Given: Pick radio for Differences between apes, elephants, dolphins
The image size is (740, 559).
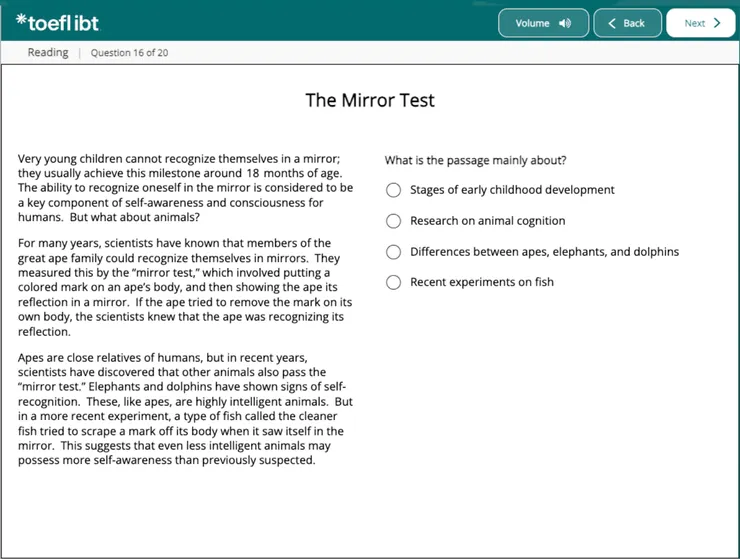Looking at the screenshot, I should tap(394, 252).
